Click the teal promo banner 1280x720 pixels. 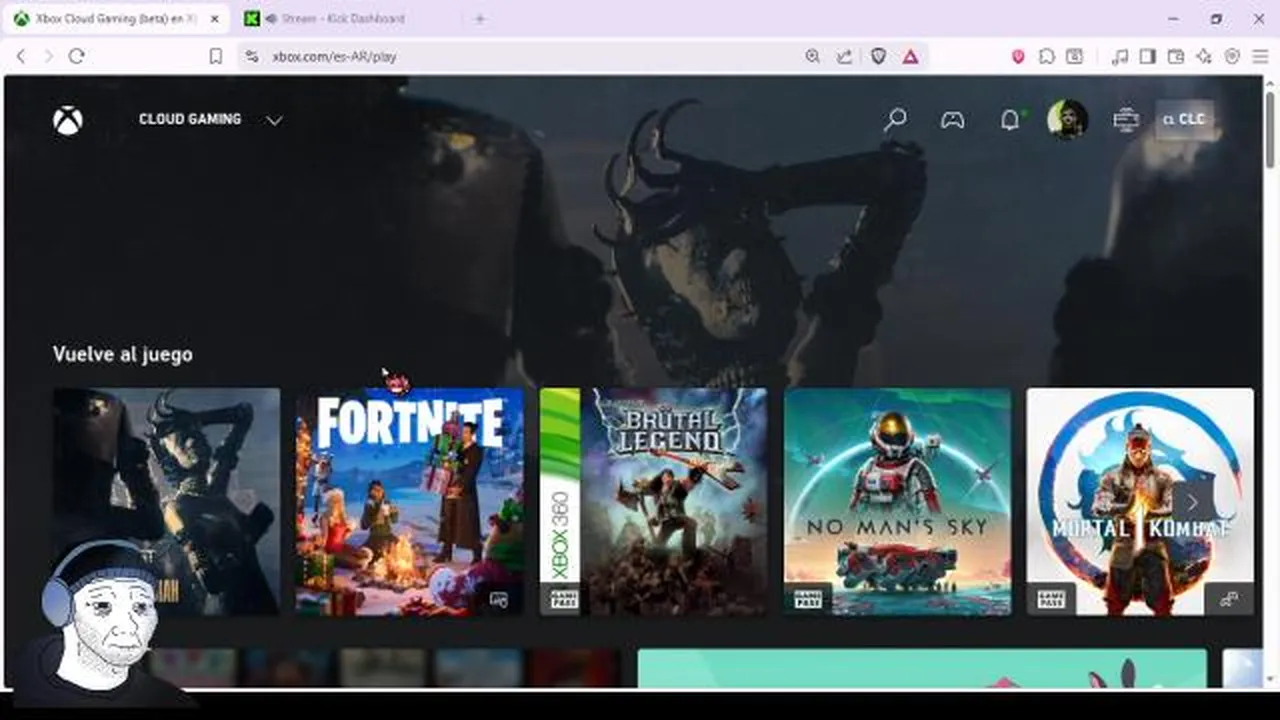[x=922, y=668]
